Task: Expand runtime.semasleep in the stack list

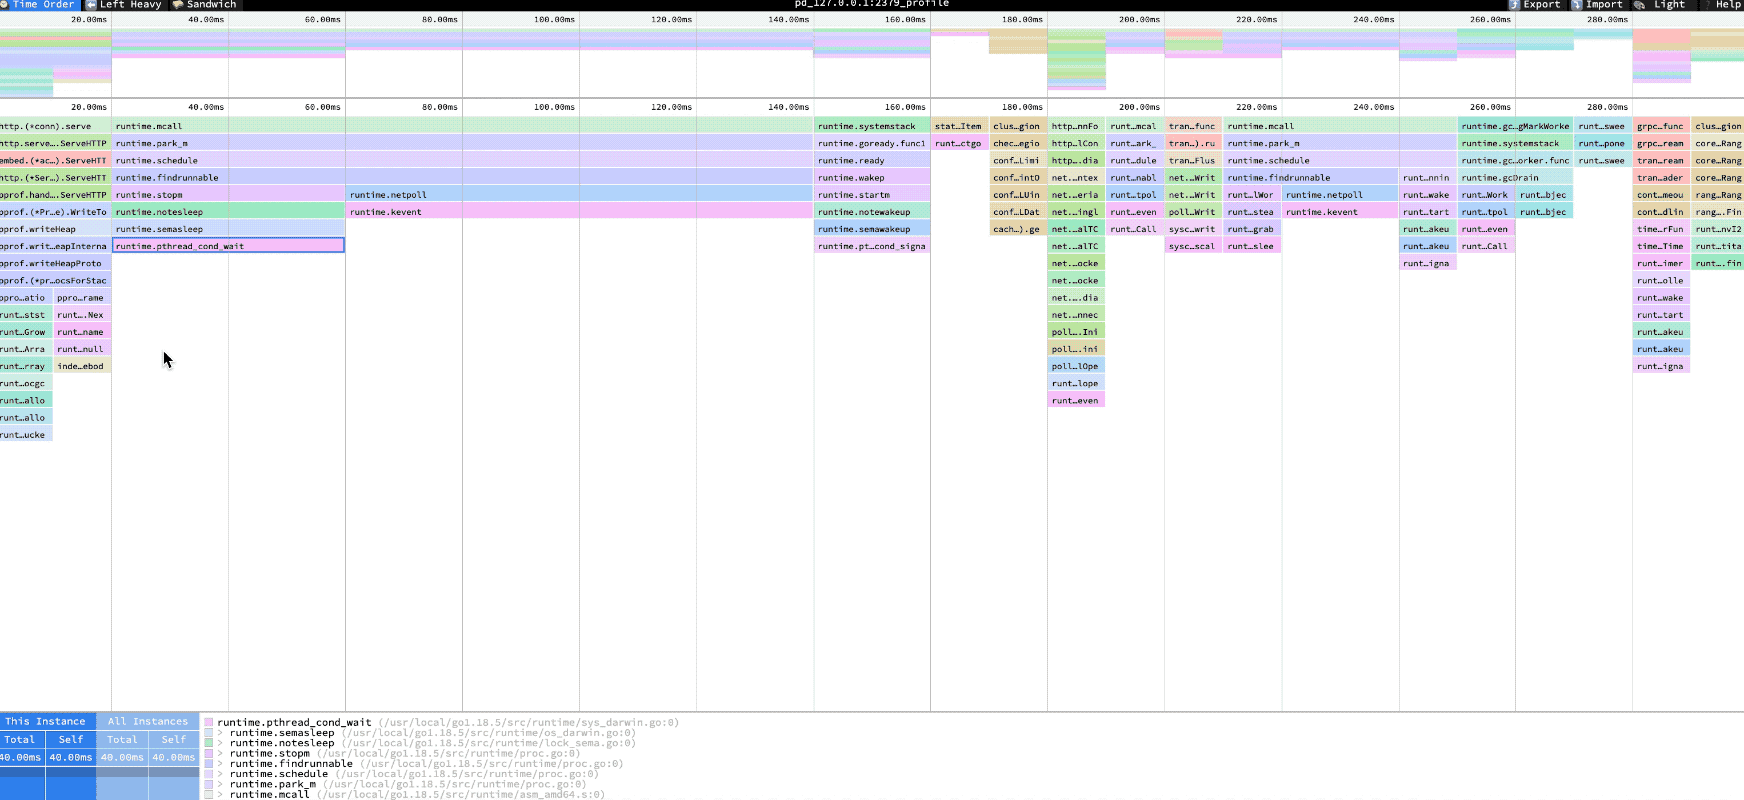Action: click(220, 733)
